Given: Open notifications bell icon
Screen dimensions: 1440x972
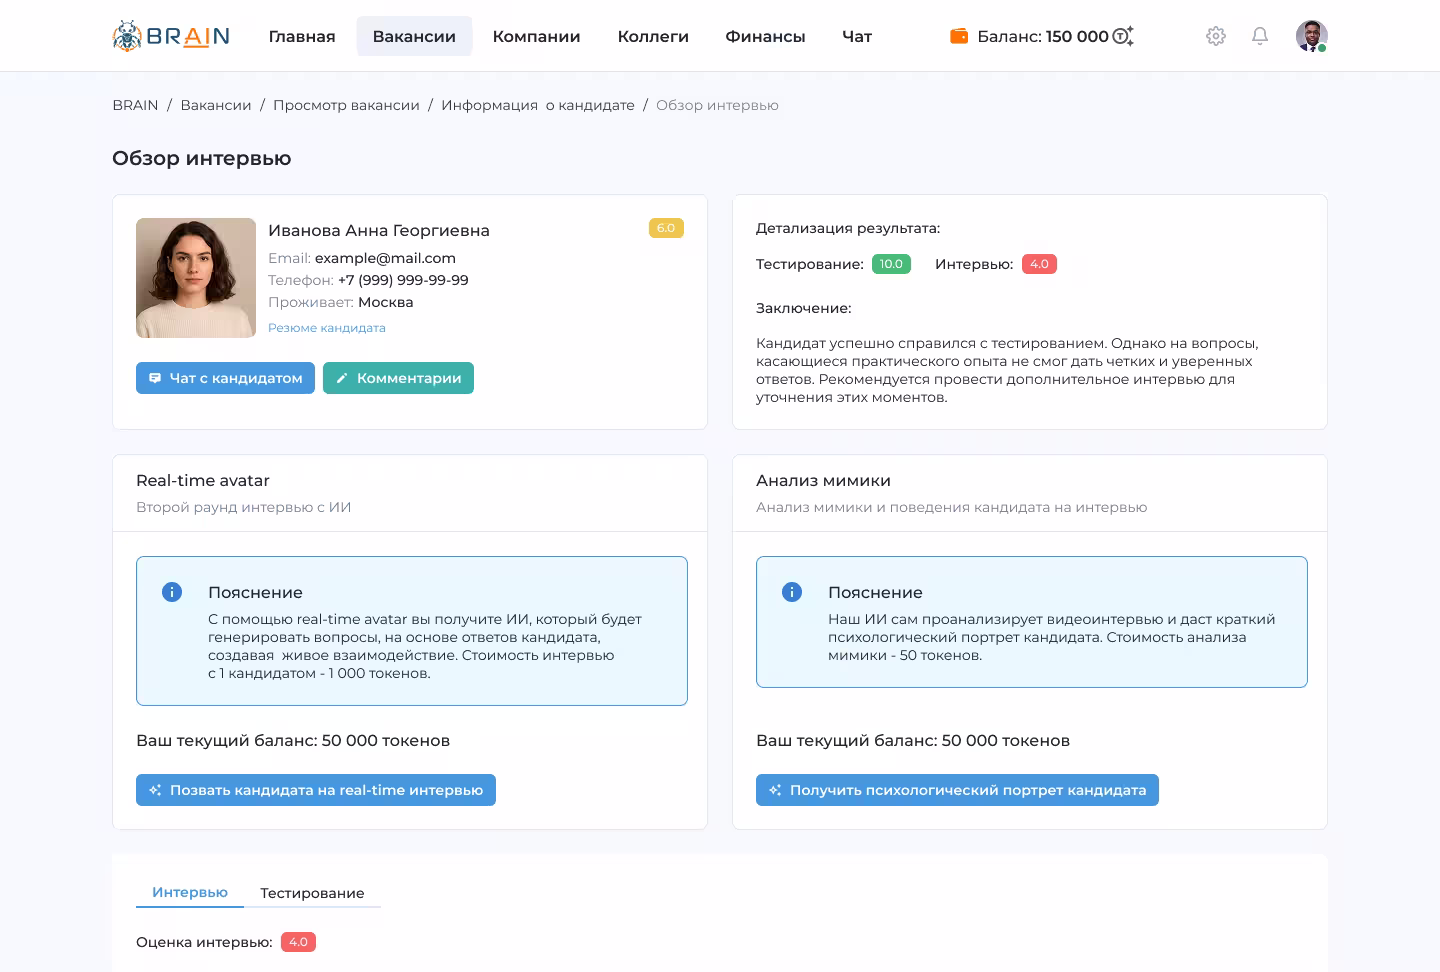Looking at the screenshot, I should (1259, 36).
